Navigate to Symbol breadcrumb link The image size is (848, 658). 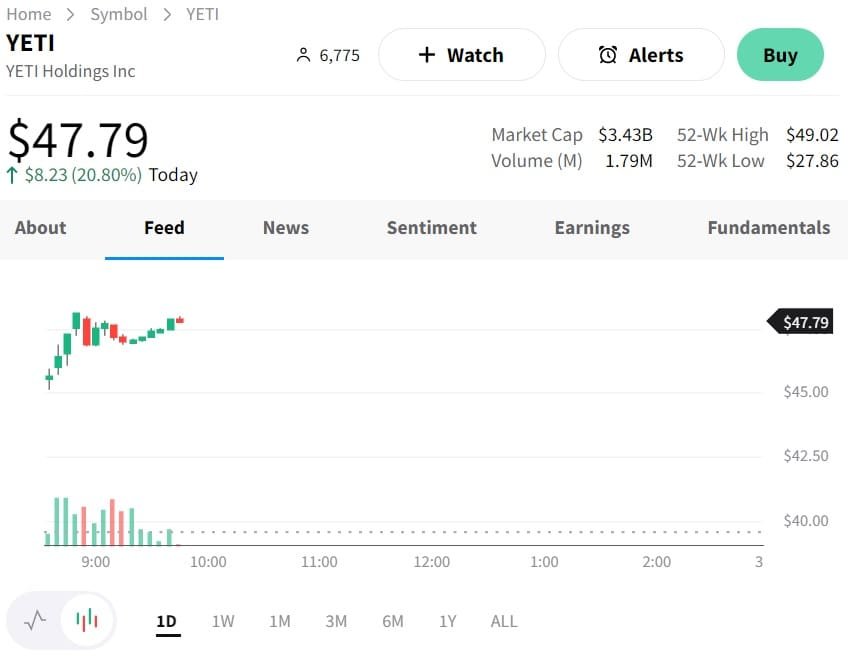tap(119, 14)
